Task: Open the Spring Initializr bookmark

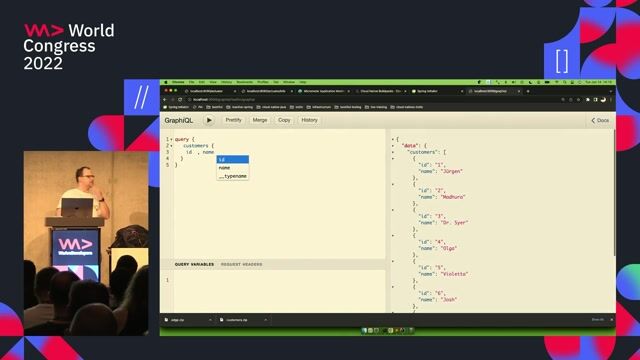Action: [176, 107]
